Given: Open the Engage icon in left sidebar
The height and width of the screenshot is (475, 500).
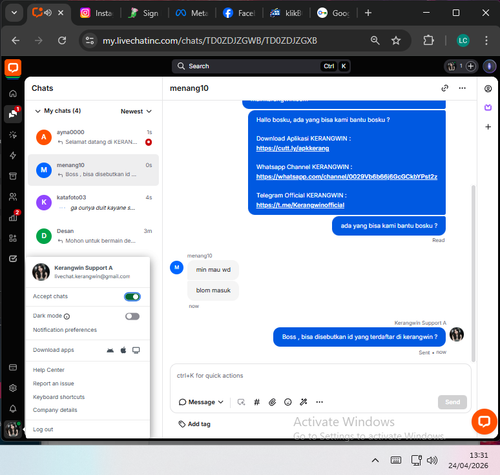Looking at the screenshot, I should point(13,135).
